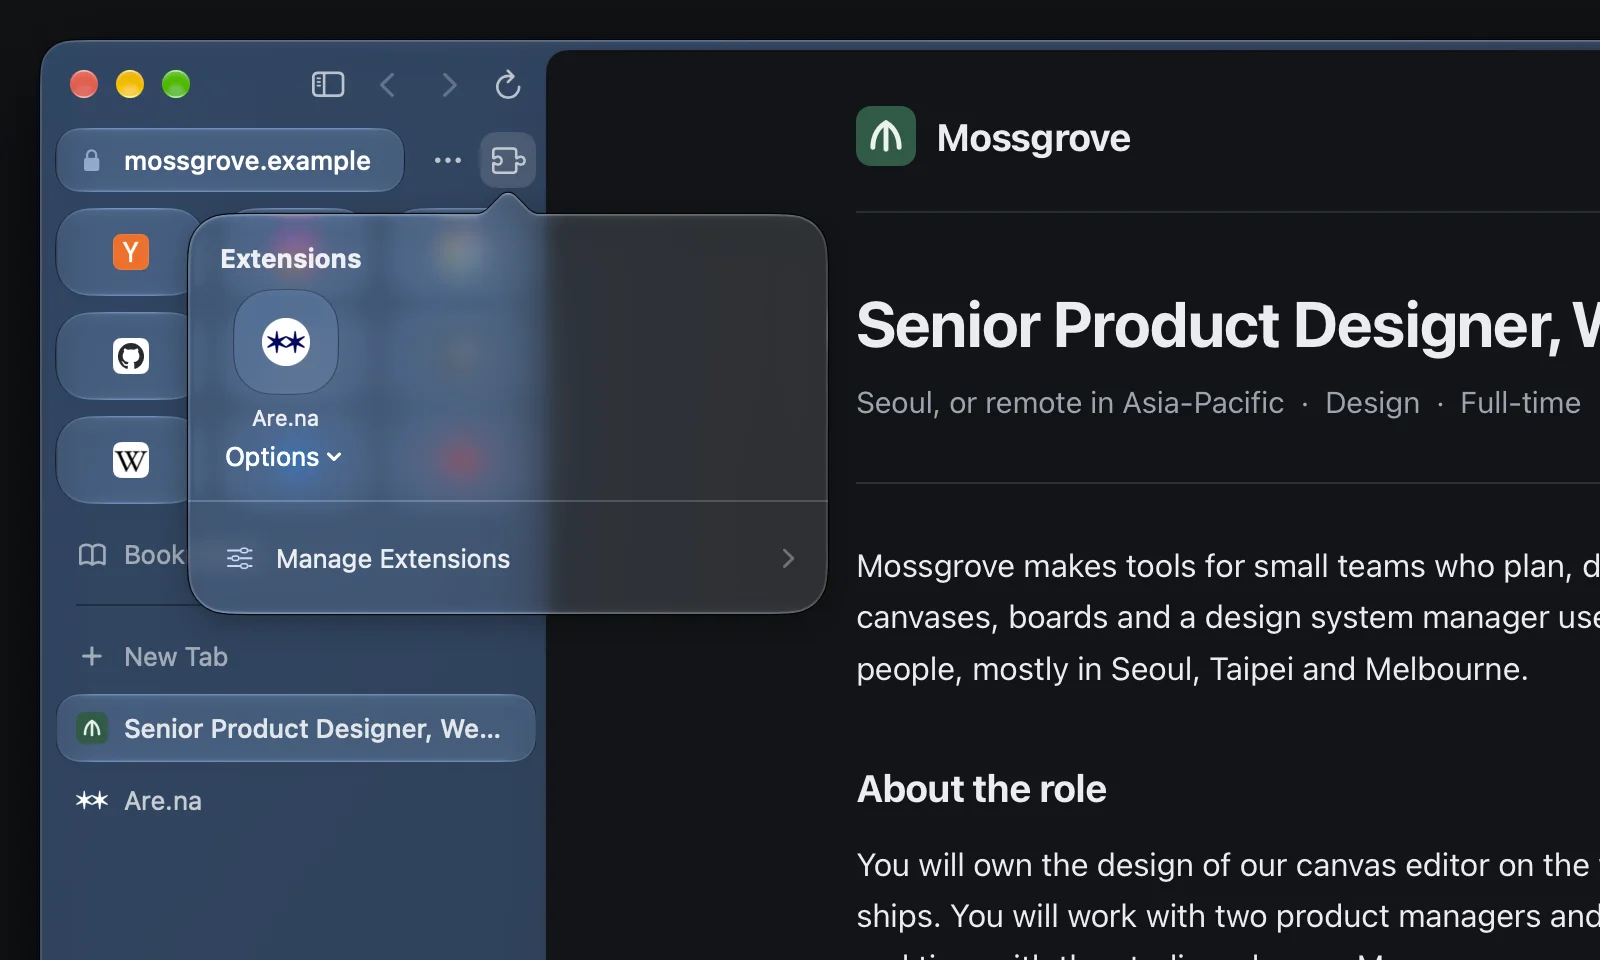1600x960 pixels.
Task: Click the 'About the role' heading
Action: point(982,789)
